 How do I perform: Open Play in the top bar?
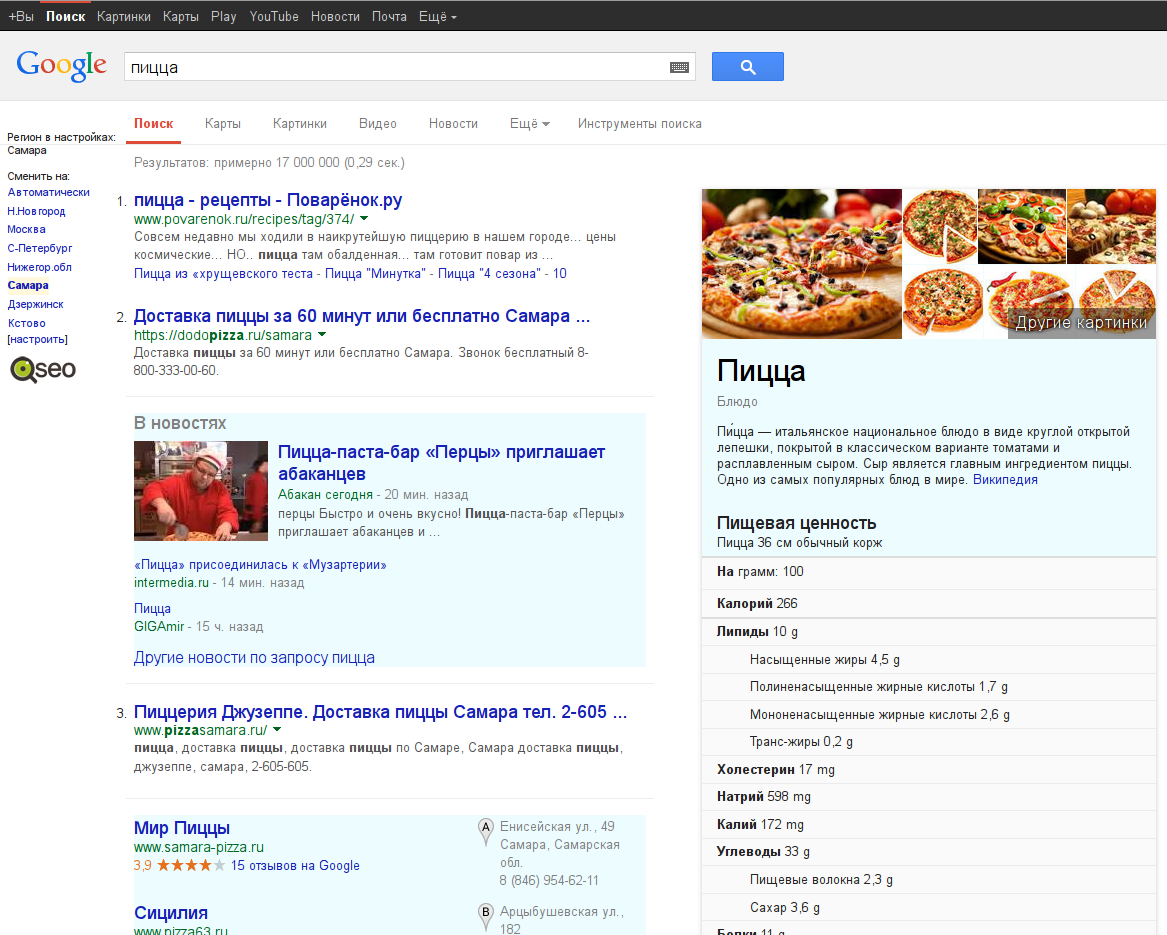(223, 16)
